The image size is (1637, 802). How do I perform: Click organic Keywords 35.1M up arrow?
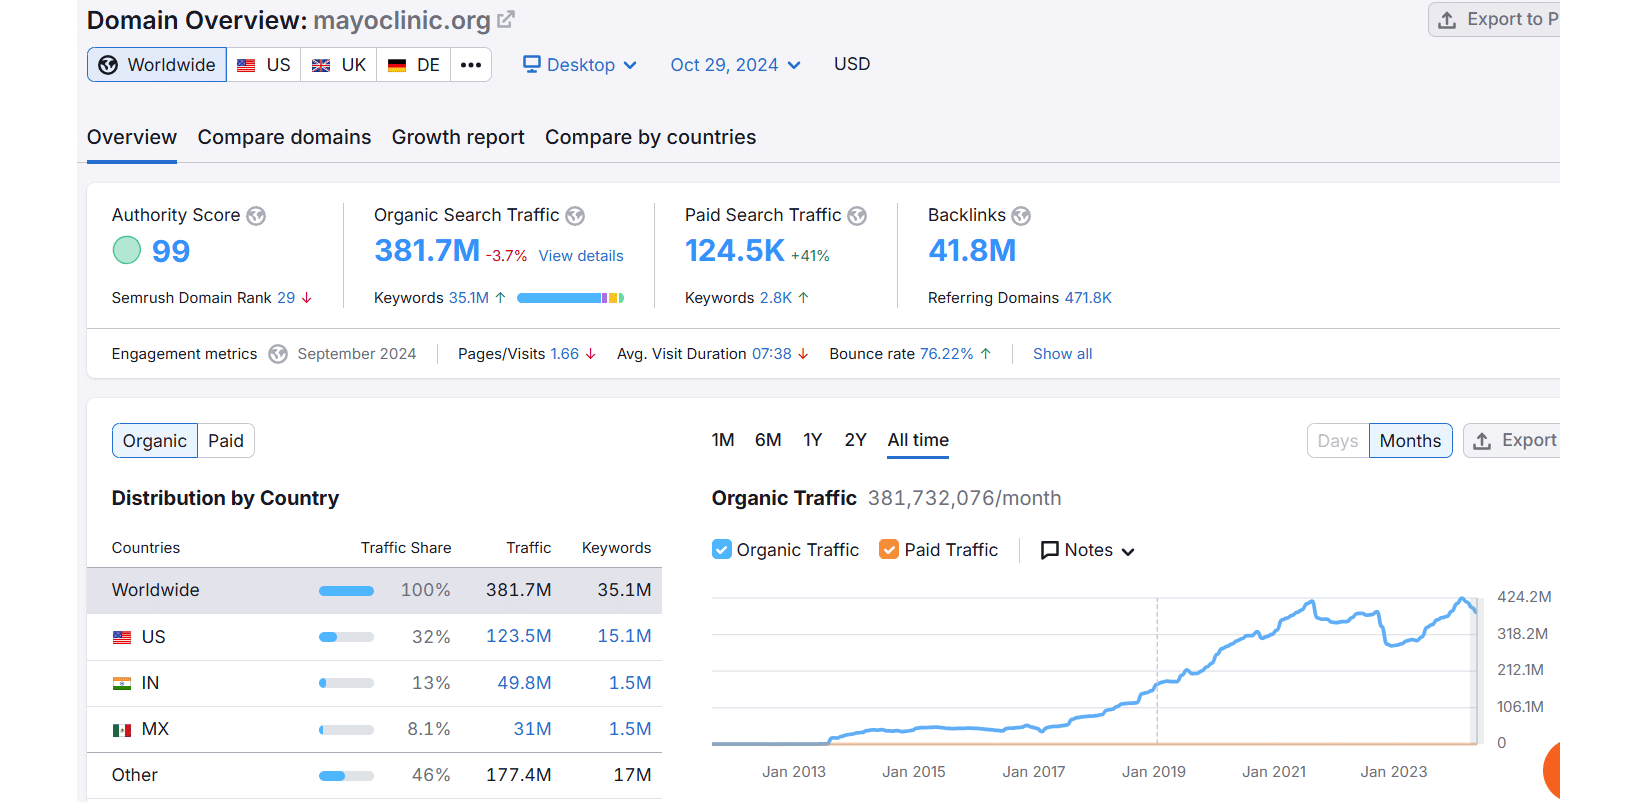pos(500,298)
